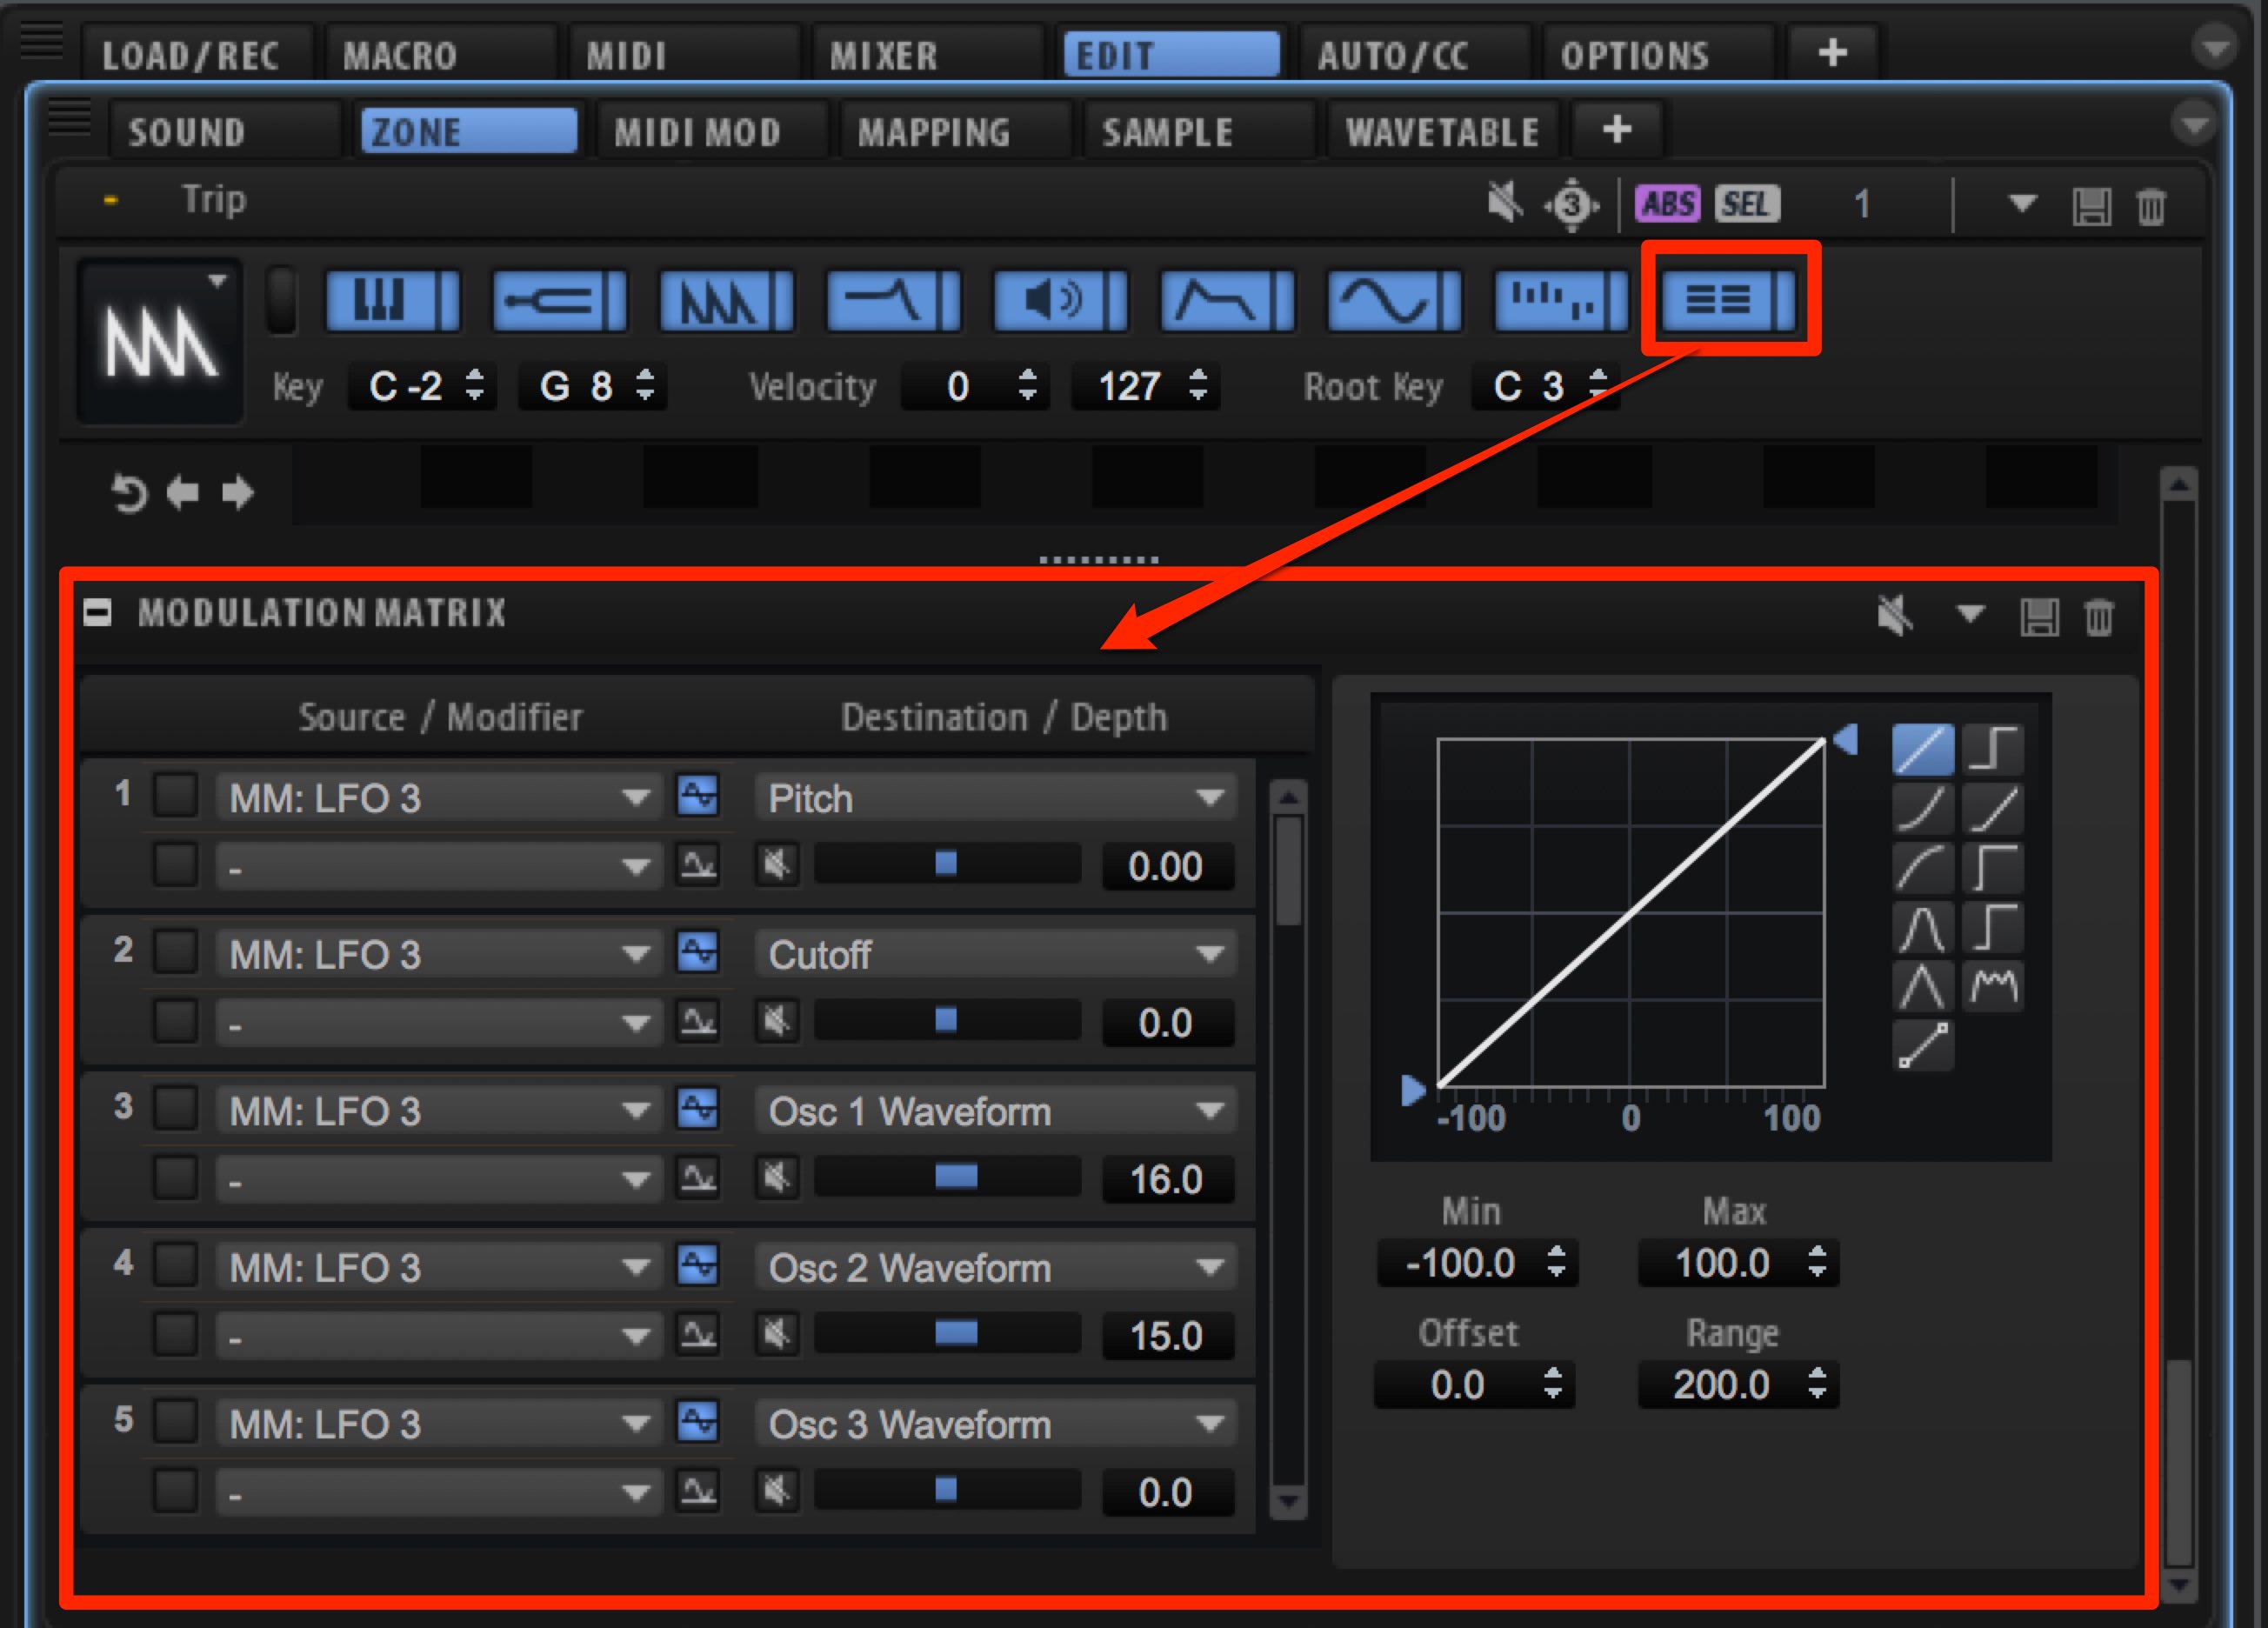Open row 1 MM: LFO 3 source dropdown

439,798
